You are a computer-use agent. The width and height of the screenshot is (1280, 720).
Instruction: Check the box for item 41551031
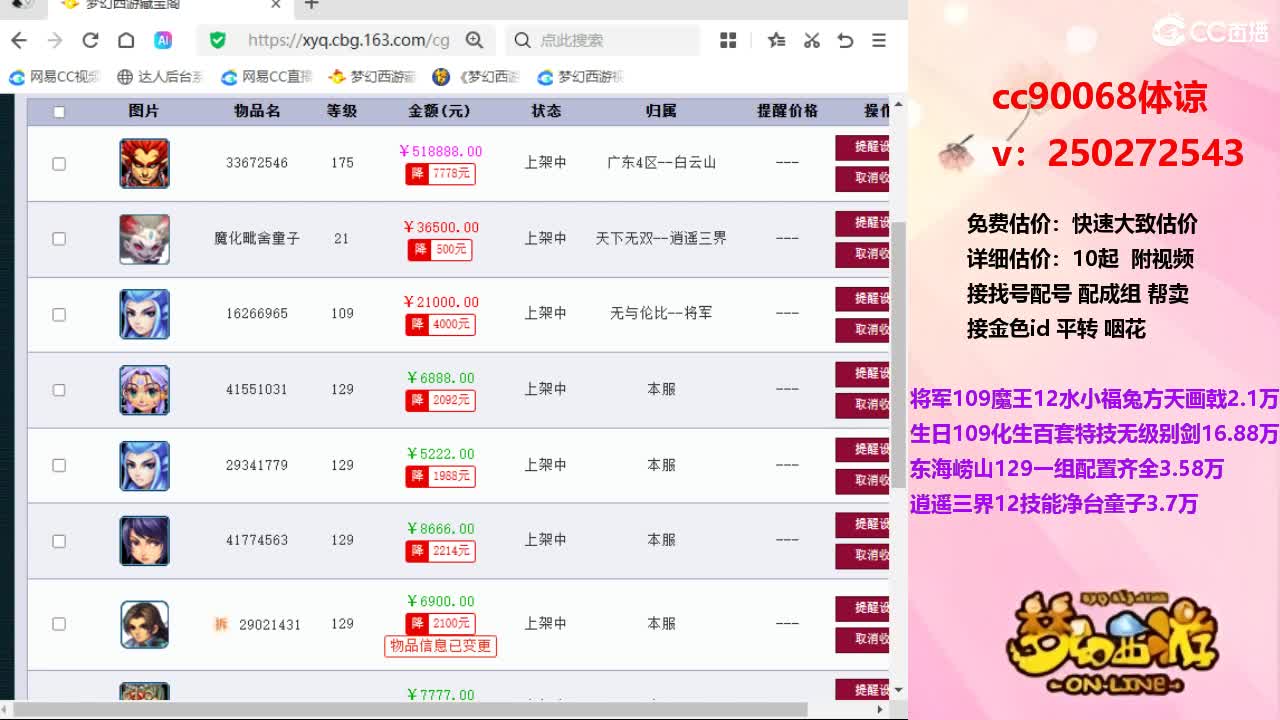(59, 390)
